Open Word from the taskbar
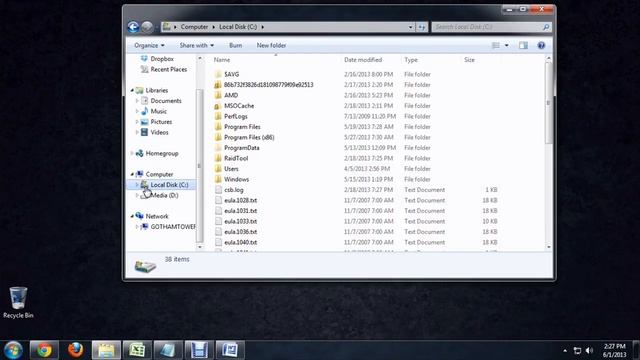Screen dimensions: 640x360 click(230, 350)
